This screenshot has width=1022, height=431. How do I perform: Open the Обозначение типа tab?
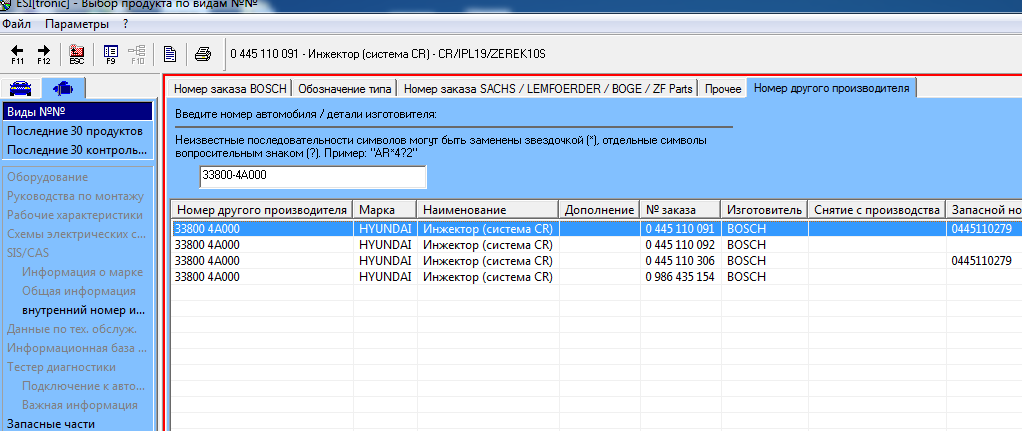[x=346, y=89]
